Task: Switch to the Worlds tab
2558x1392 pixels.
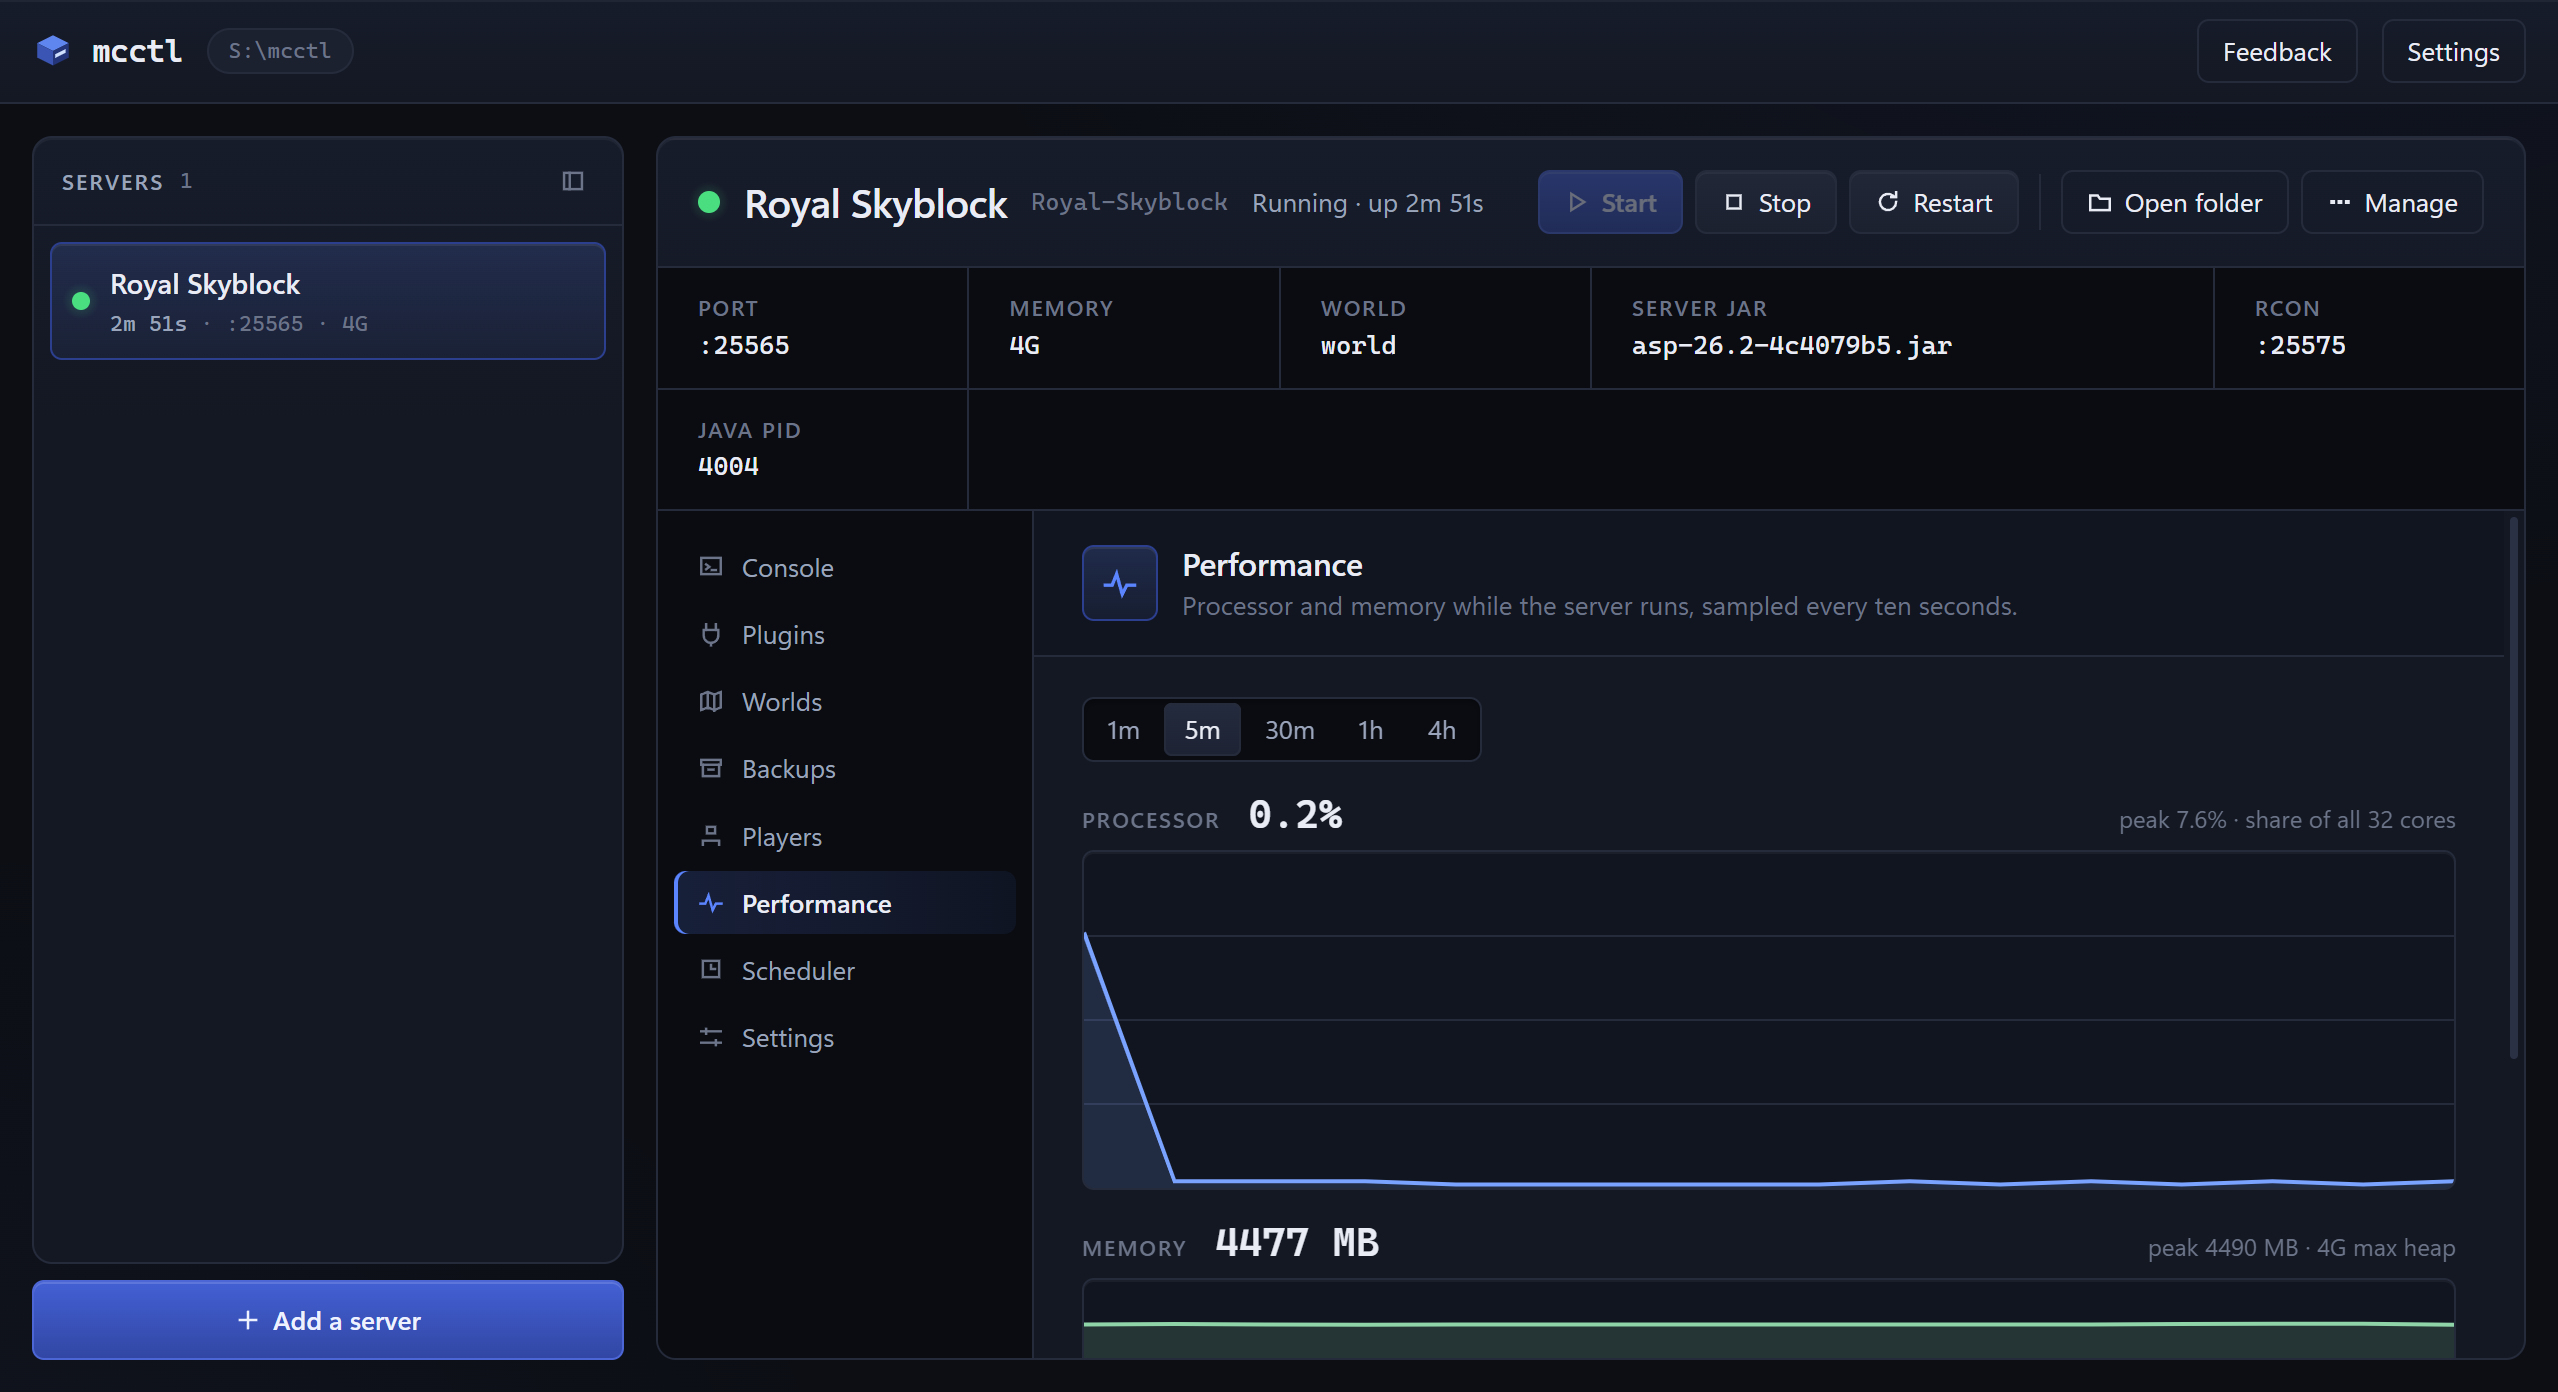Action: [x=845, y=702]
